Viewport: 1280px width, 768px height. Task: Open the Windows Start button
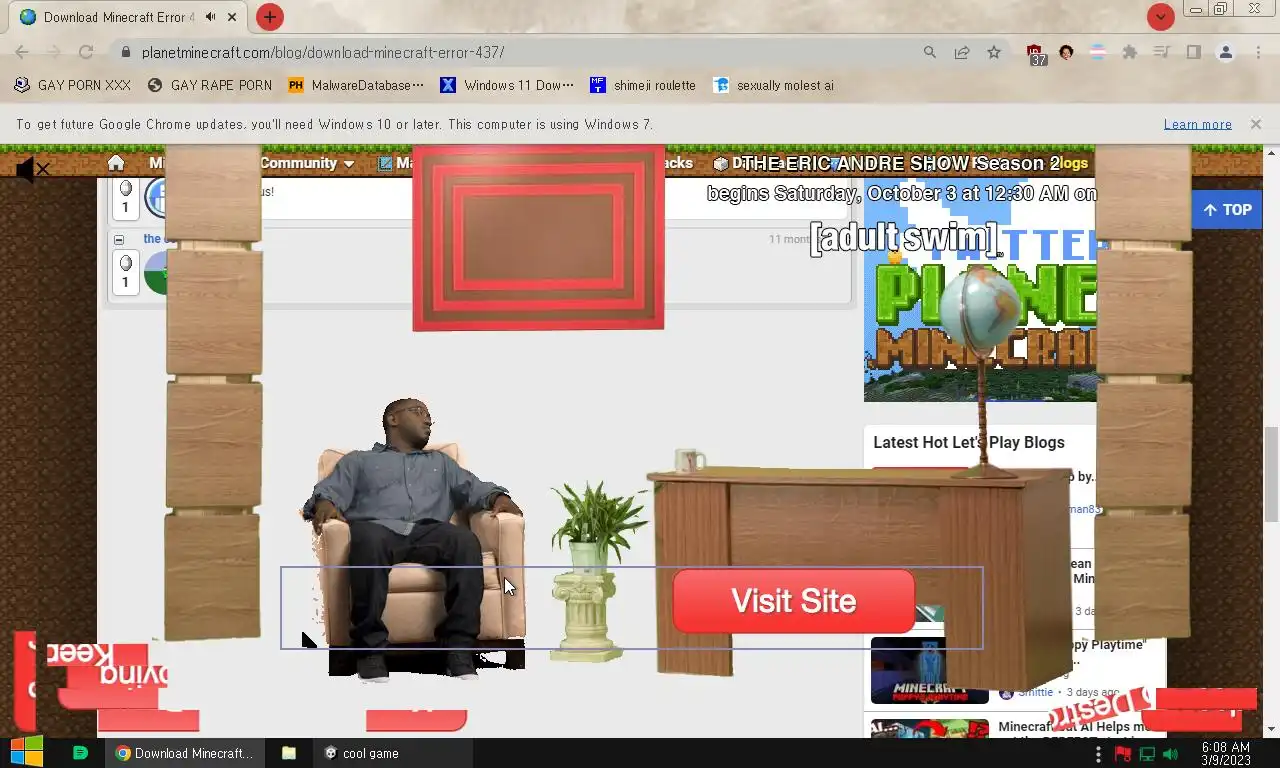pos(27,753)
